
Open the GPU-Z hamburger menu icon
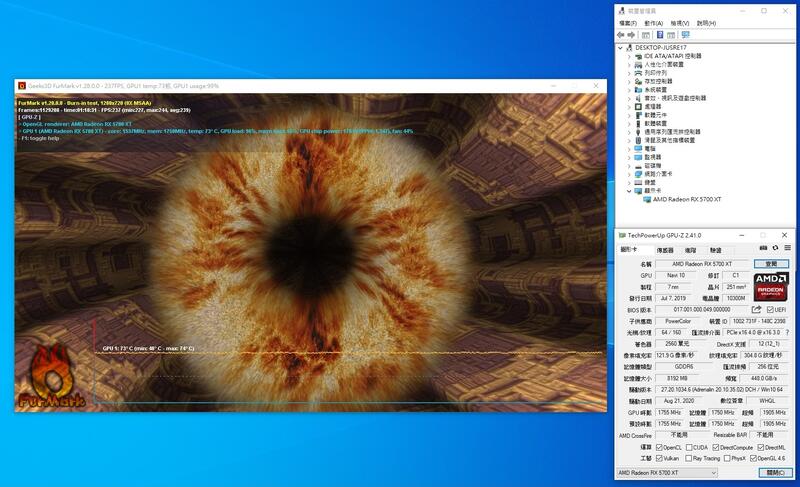tap(788, 248)
